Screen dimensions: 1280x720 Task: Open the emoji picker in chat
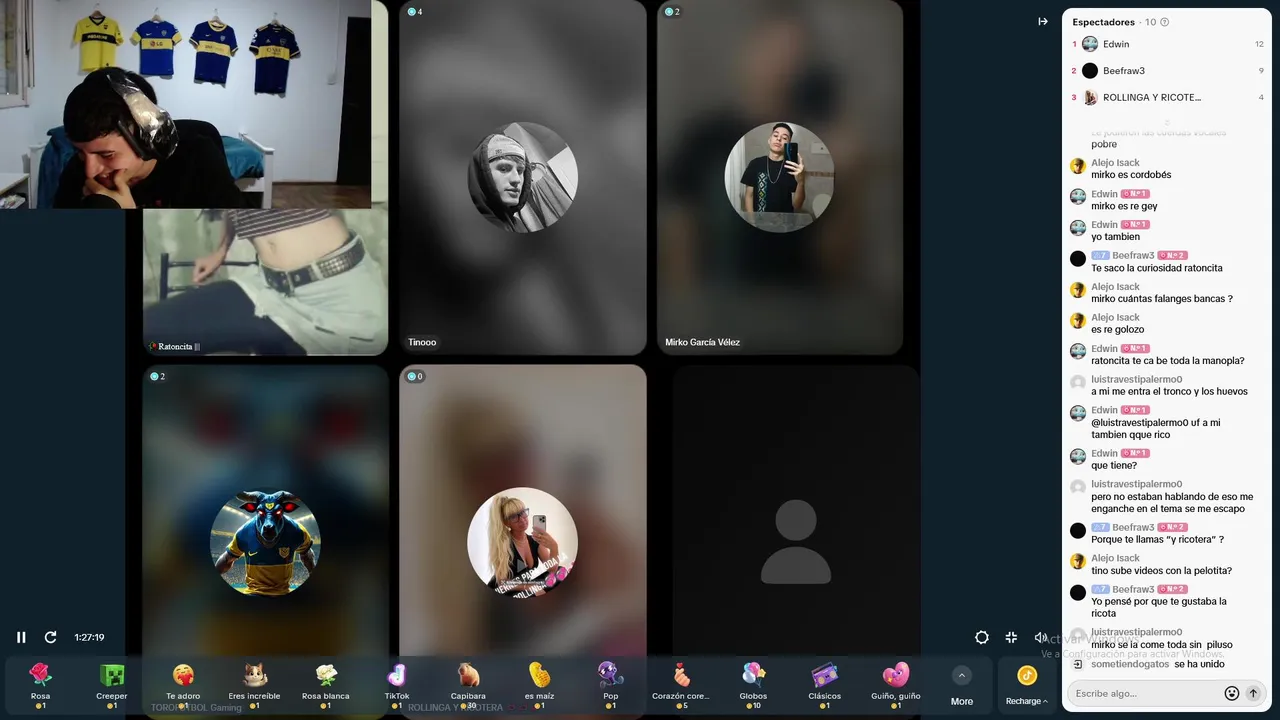coord(1232,693)
